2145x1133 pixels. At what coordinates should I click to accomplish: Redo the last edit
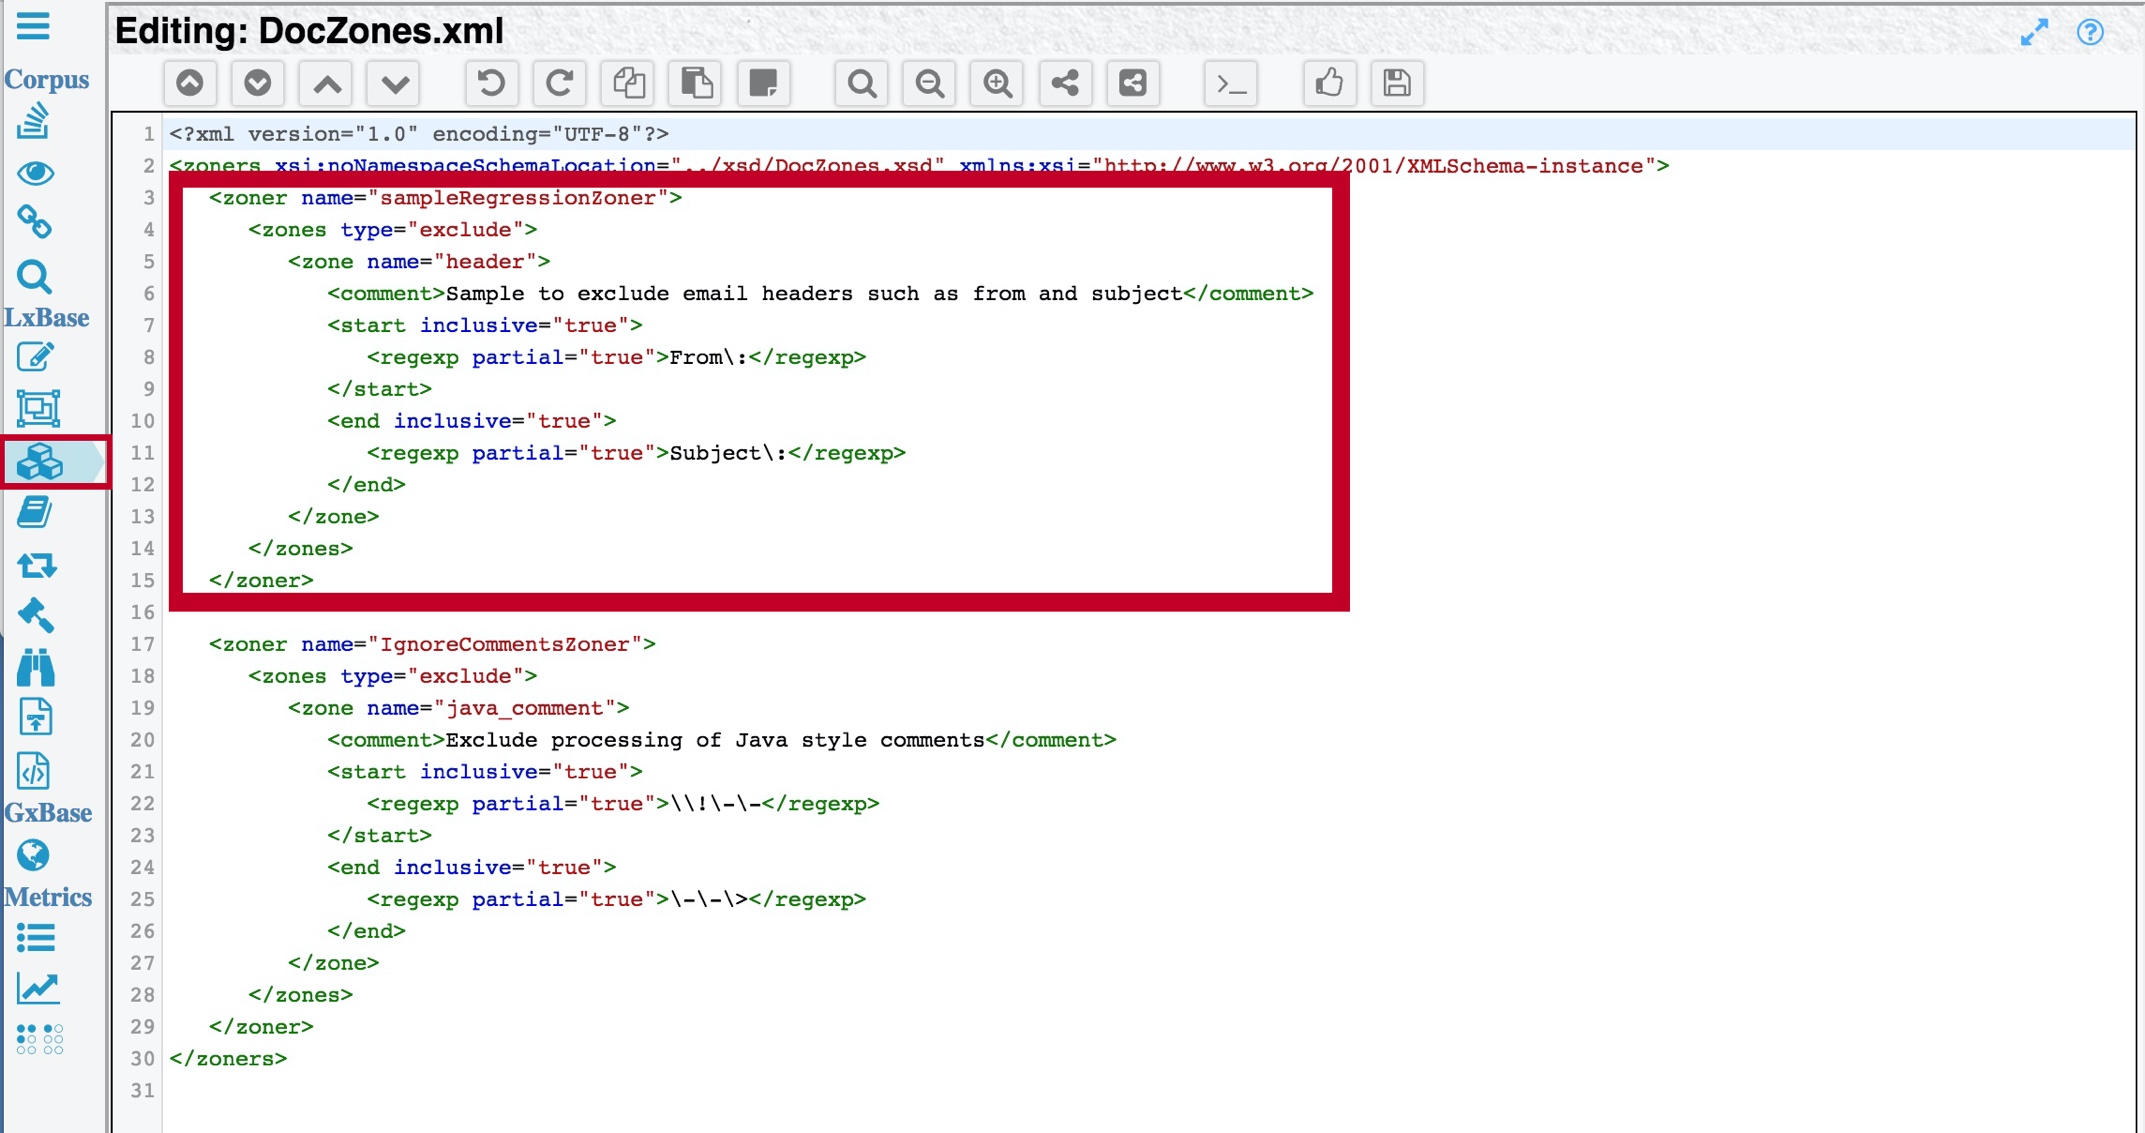click(559, 84)
